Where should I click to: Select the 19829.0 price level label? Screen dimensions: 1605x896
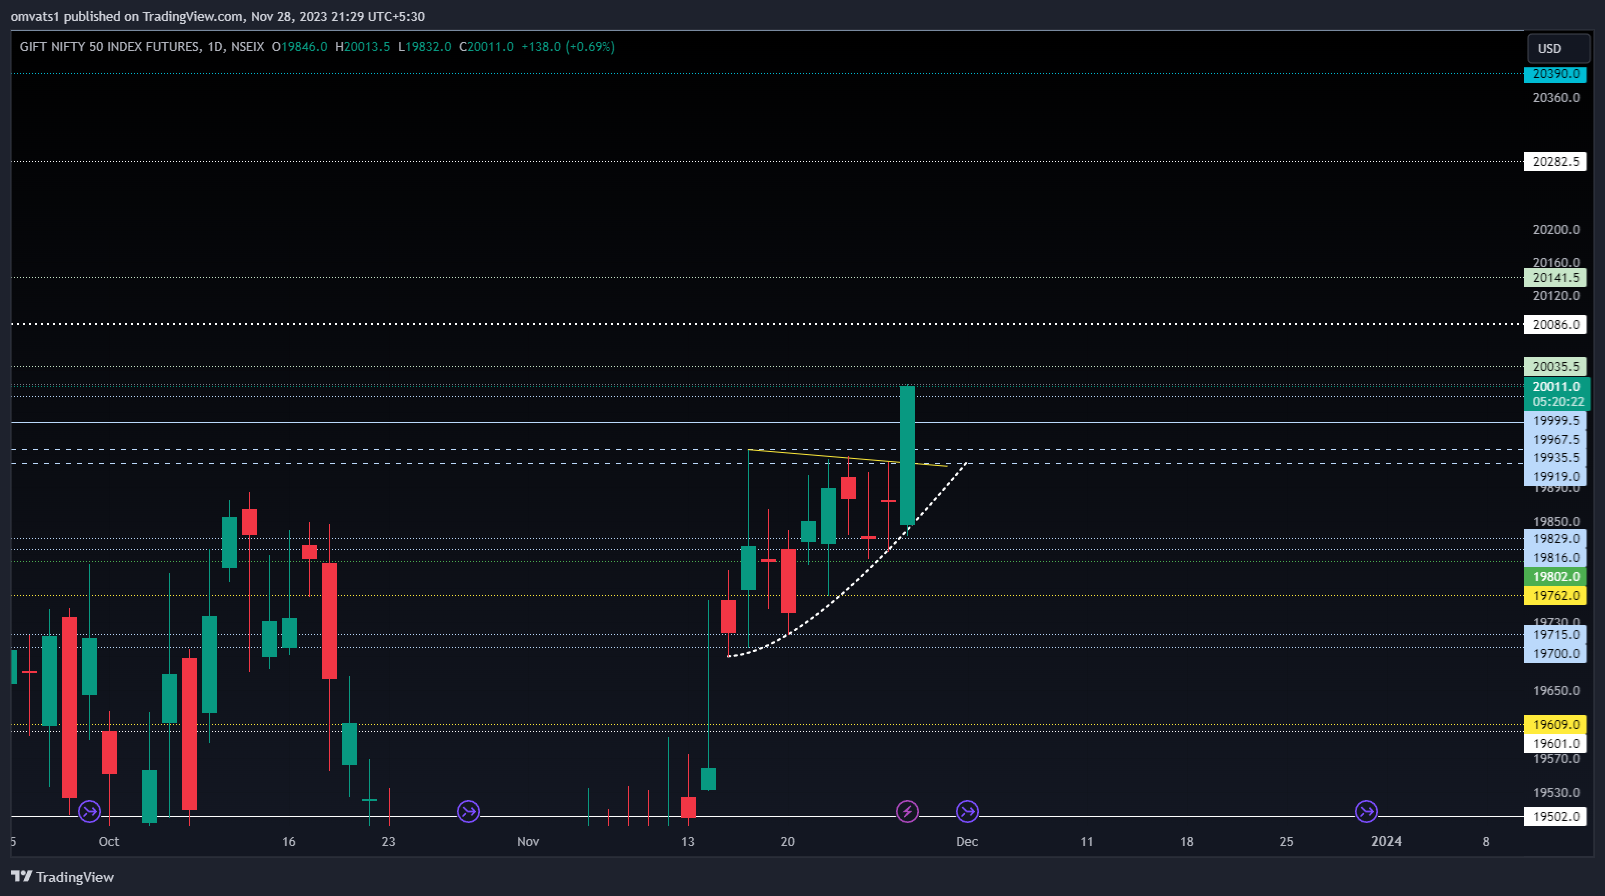(x=1555, y=539)
